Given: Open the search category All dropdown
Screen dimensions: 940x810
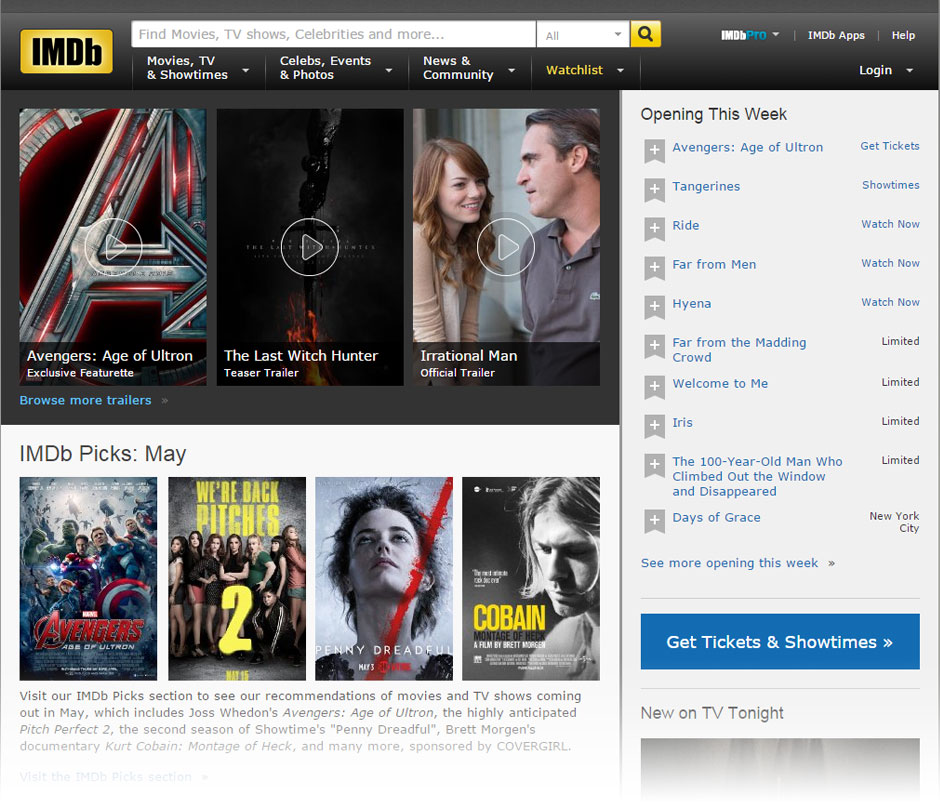Looking at the screenshot, I should point(583,34).
